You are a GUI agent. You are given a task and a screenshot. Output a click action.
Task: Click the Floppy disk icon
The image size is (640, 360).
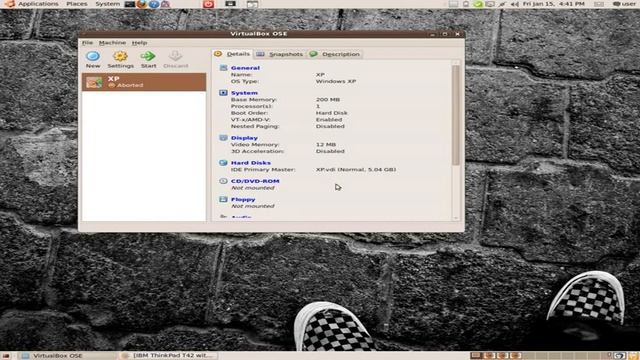pyautogui.click(x=223, y=199)
